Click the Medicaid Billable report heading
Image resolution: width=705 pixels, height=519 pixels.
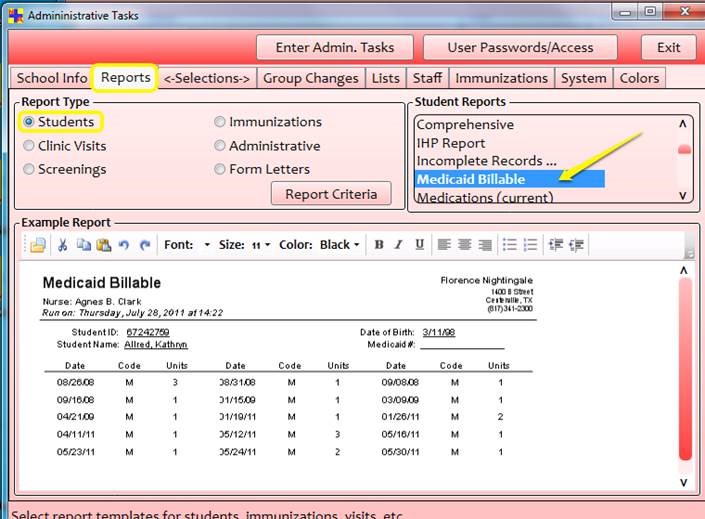(102, 283)
